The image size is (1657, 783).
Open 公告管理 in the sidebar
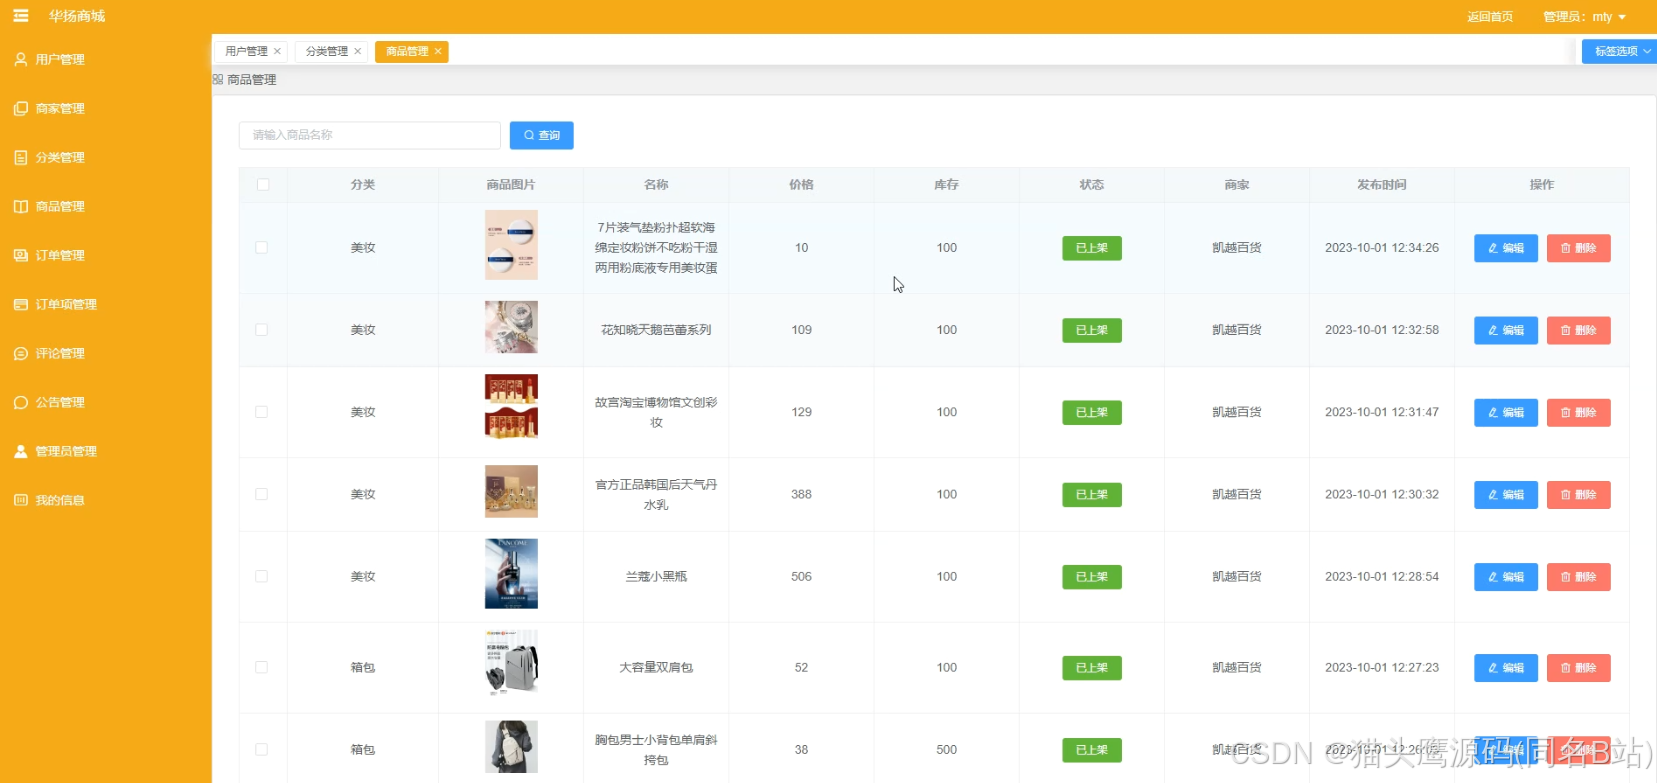point(50,402)
